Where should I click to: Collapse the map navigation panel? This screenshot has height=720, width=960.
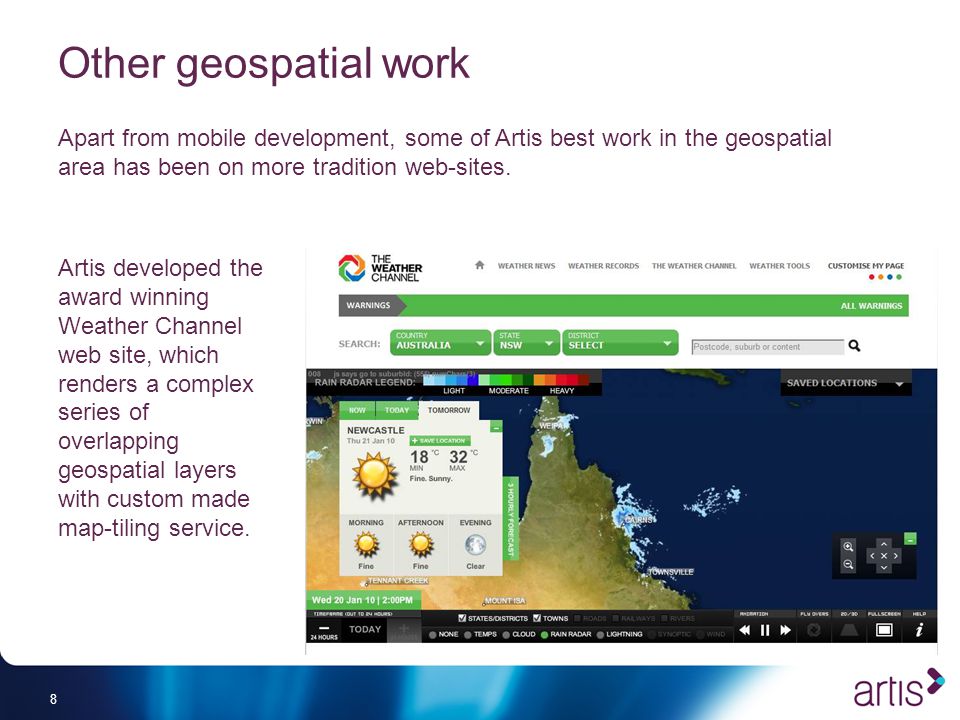(910, 539)
